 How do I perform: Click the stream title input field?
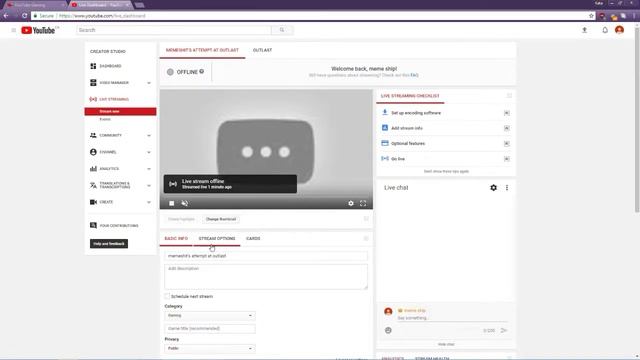click(266, 256)
